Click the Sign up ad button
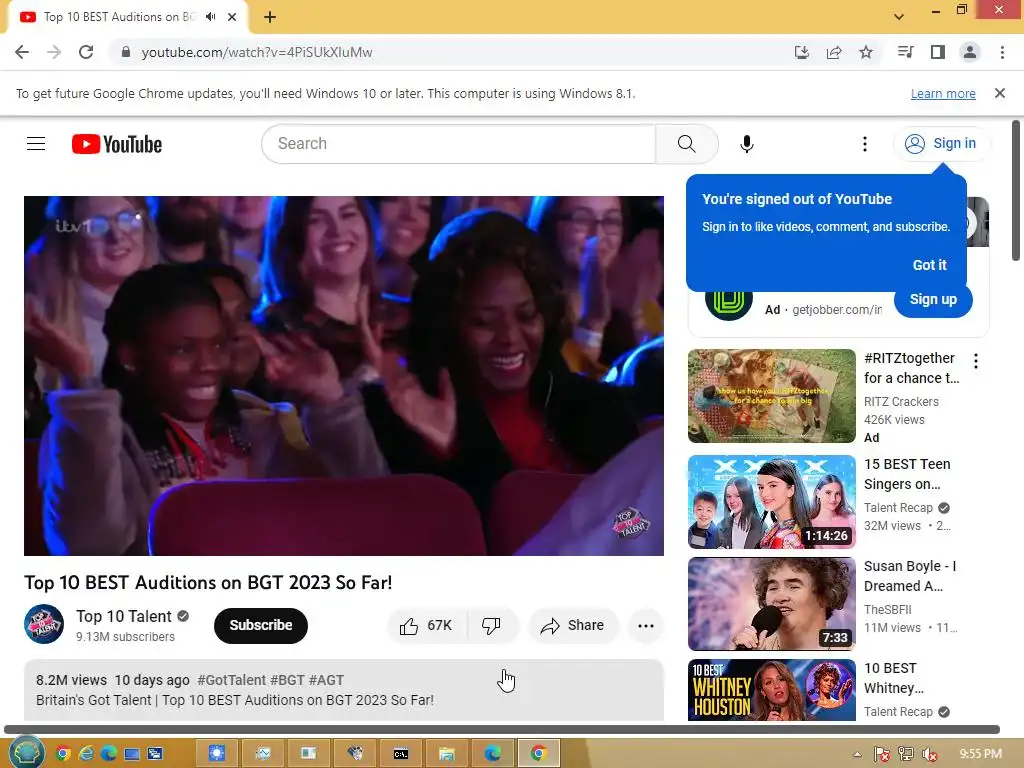 [x=933, y=299]
